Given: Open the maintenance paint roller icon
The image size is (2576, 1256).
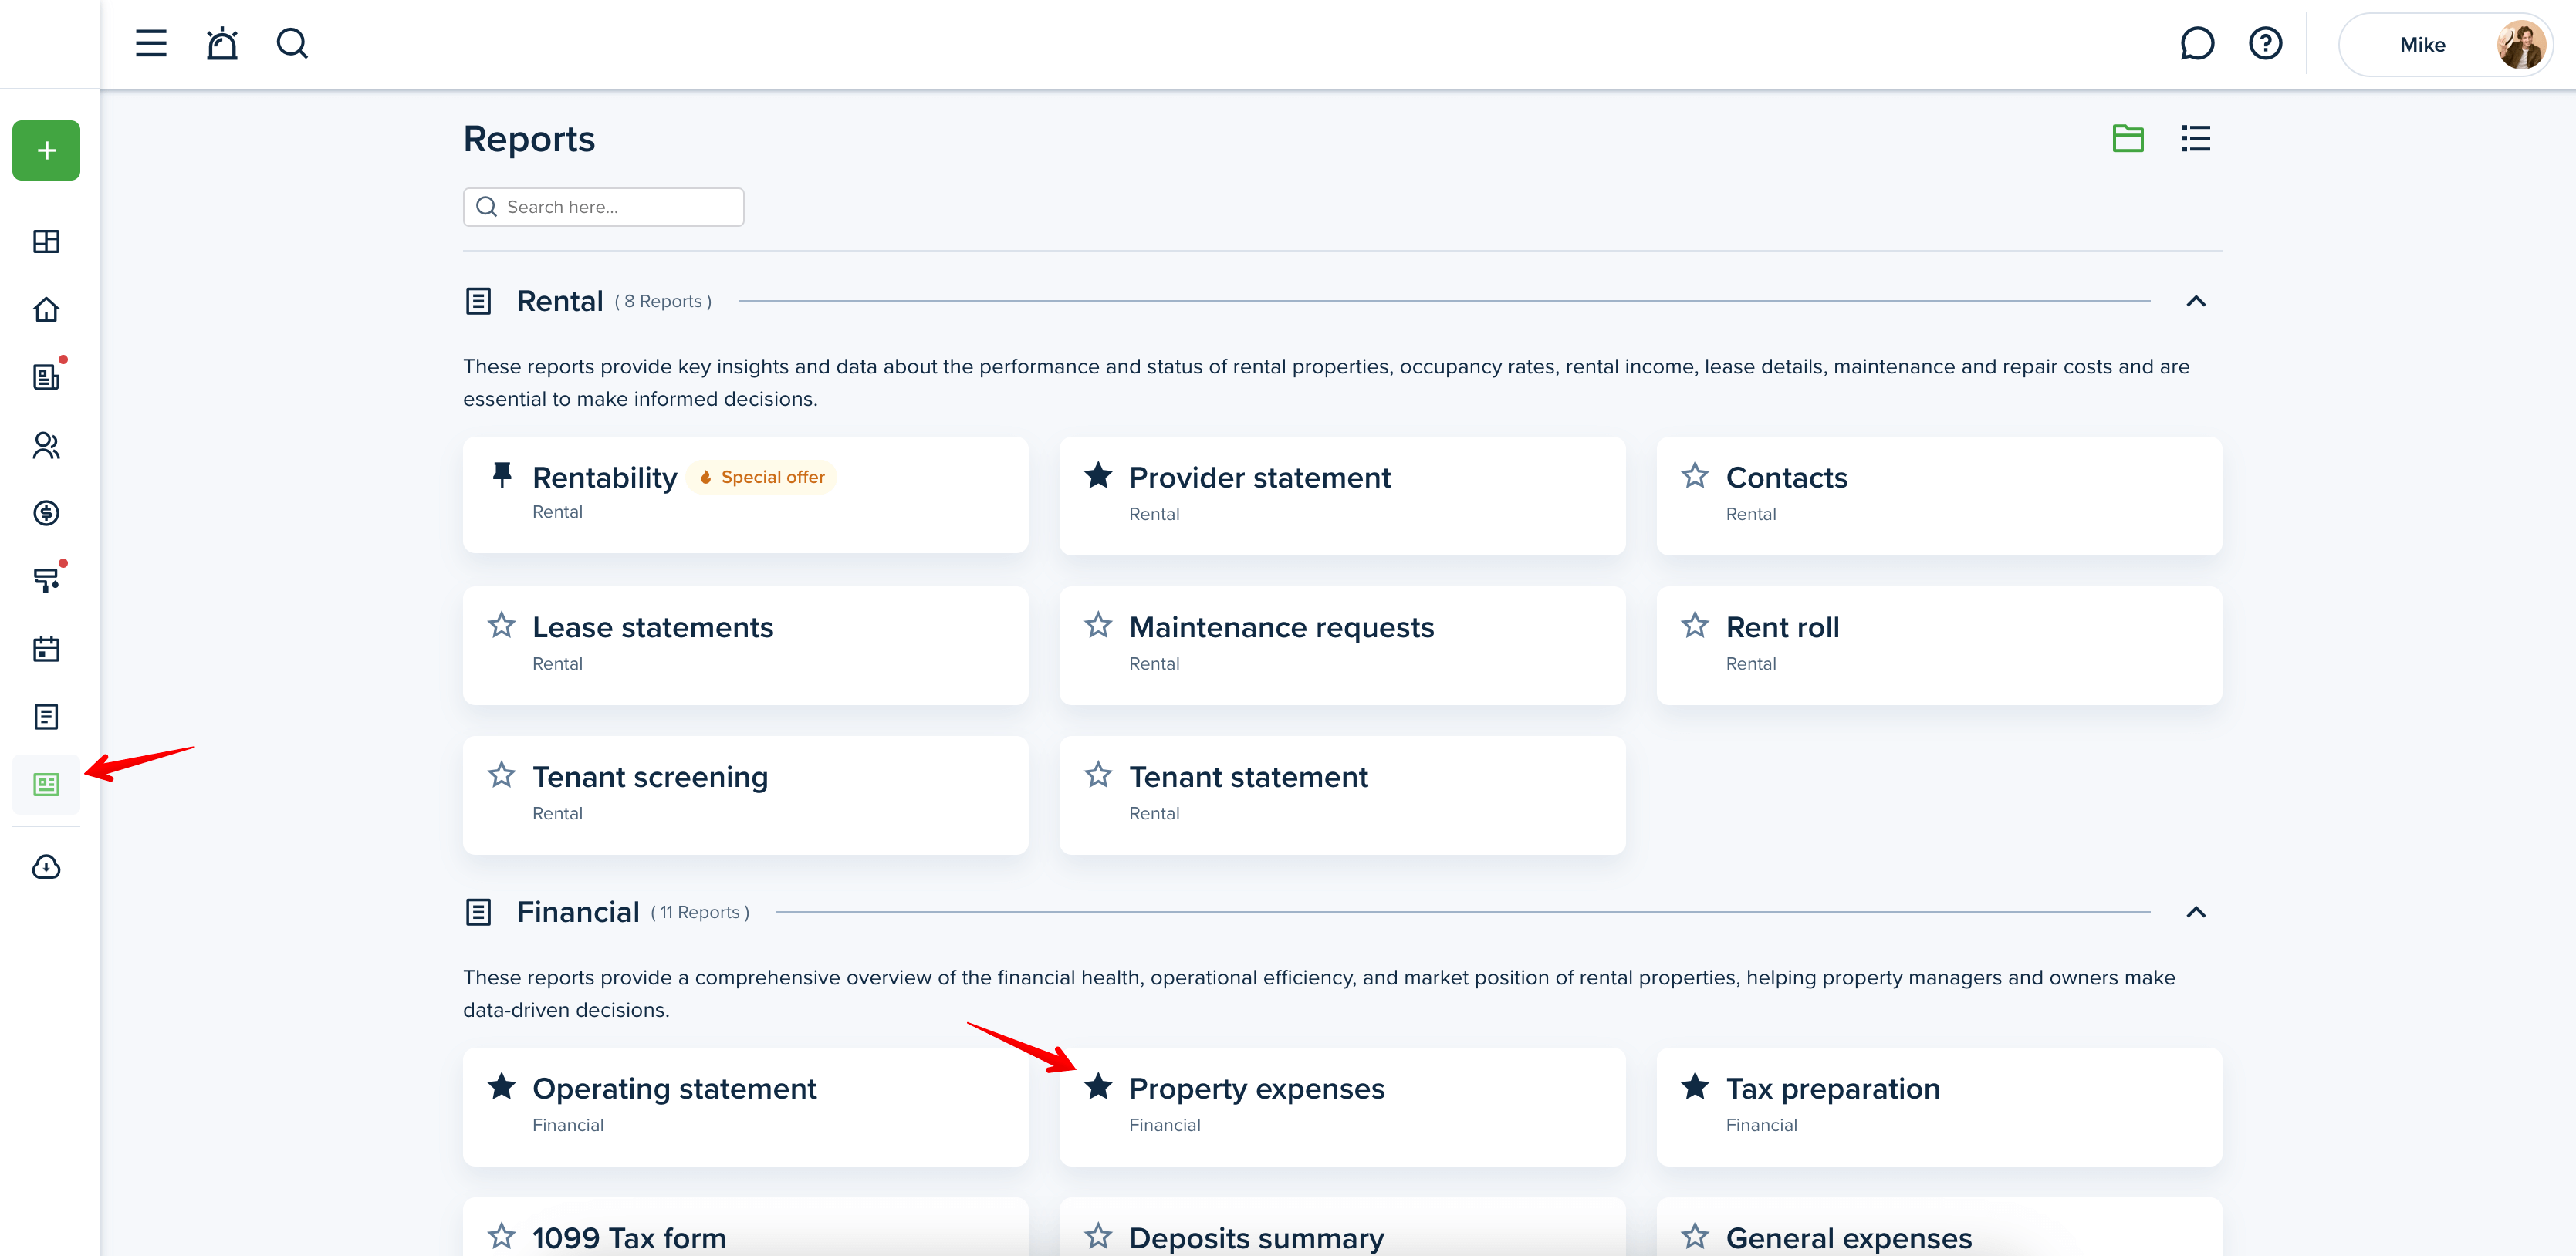Looking at the screenshot, I should coord(46,580).
